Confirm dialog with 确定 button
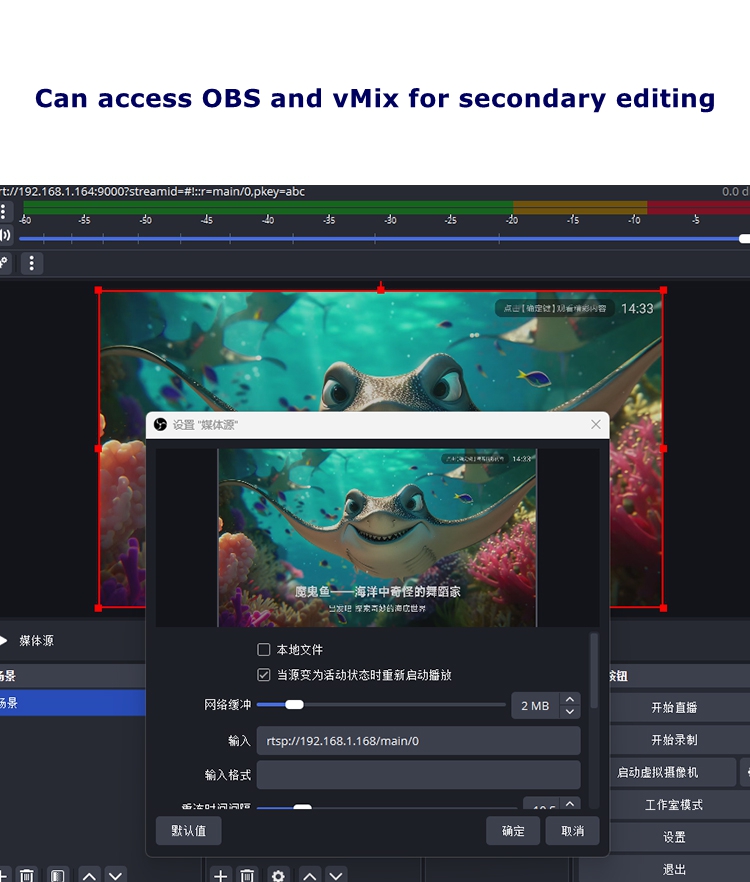The height and width of the screenshot is (882, 750). point(513,830)
